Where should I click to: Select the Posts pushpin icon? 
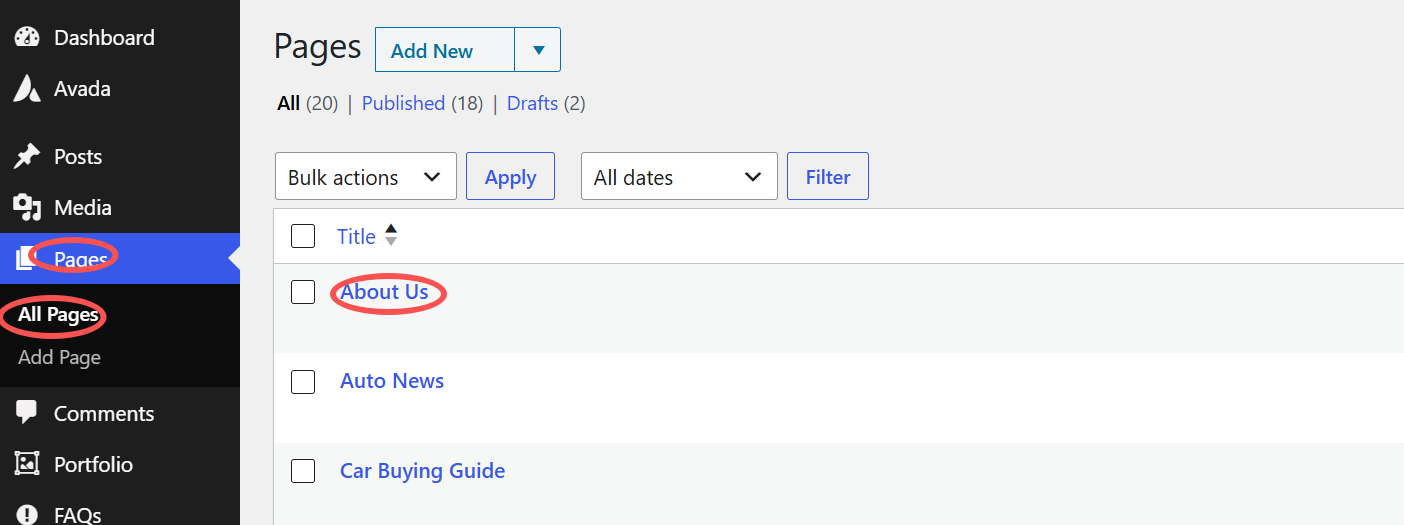point(26,157)
